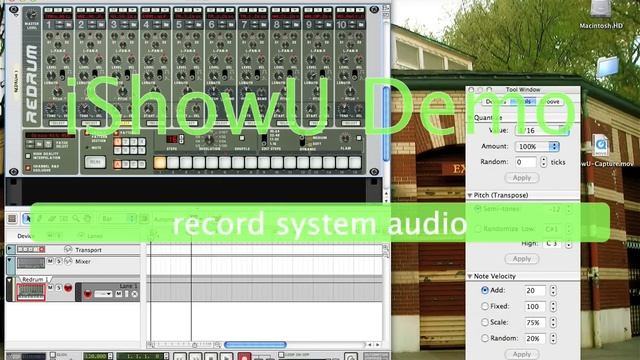Click the Add velocity value stepper
This screenshot has height=360, width=640.
point(553,290)
